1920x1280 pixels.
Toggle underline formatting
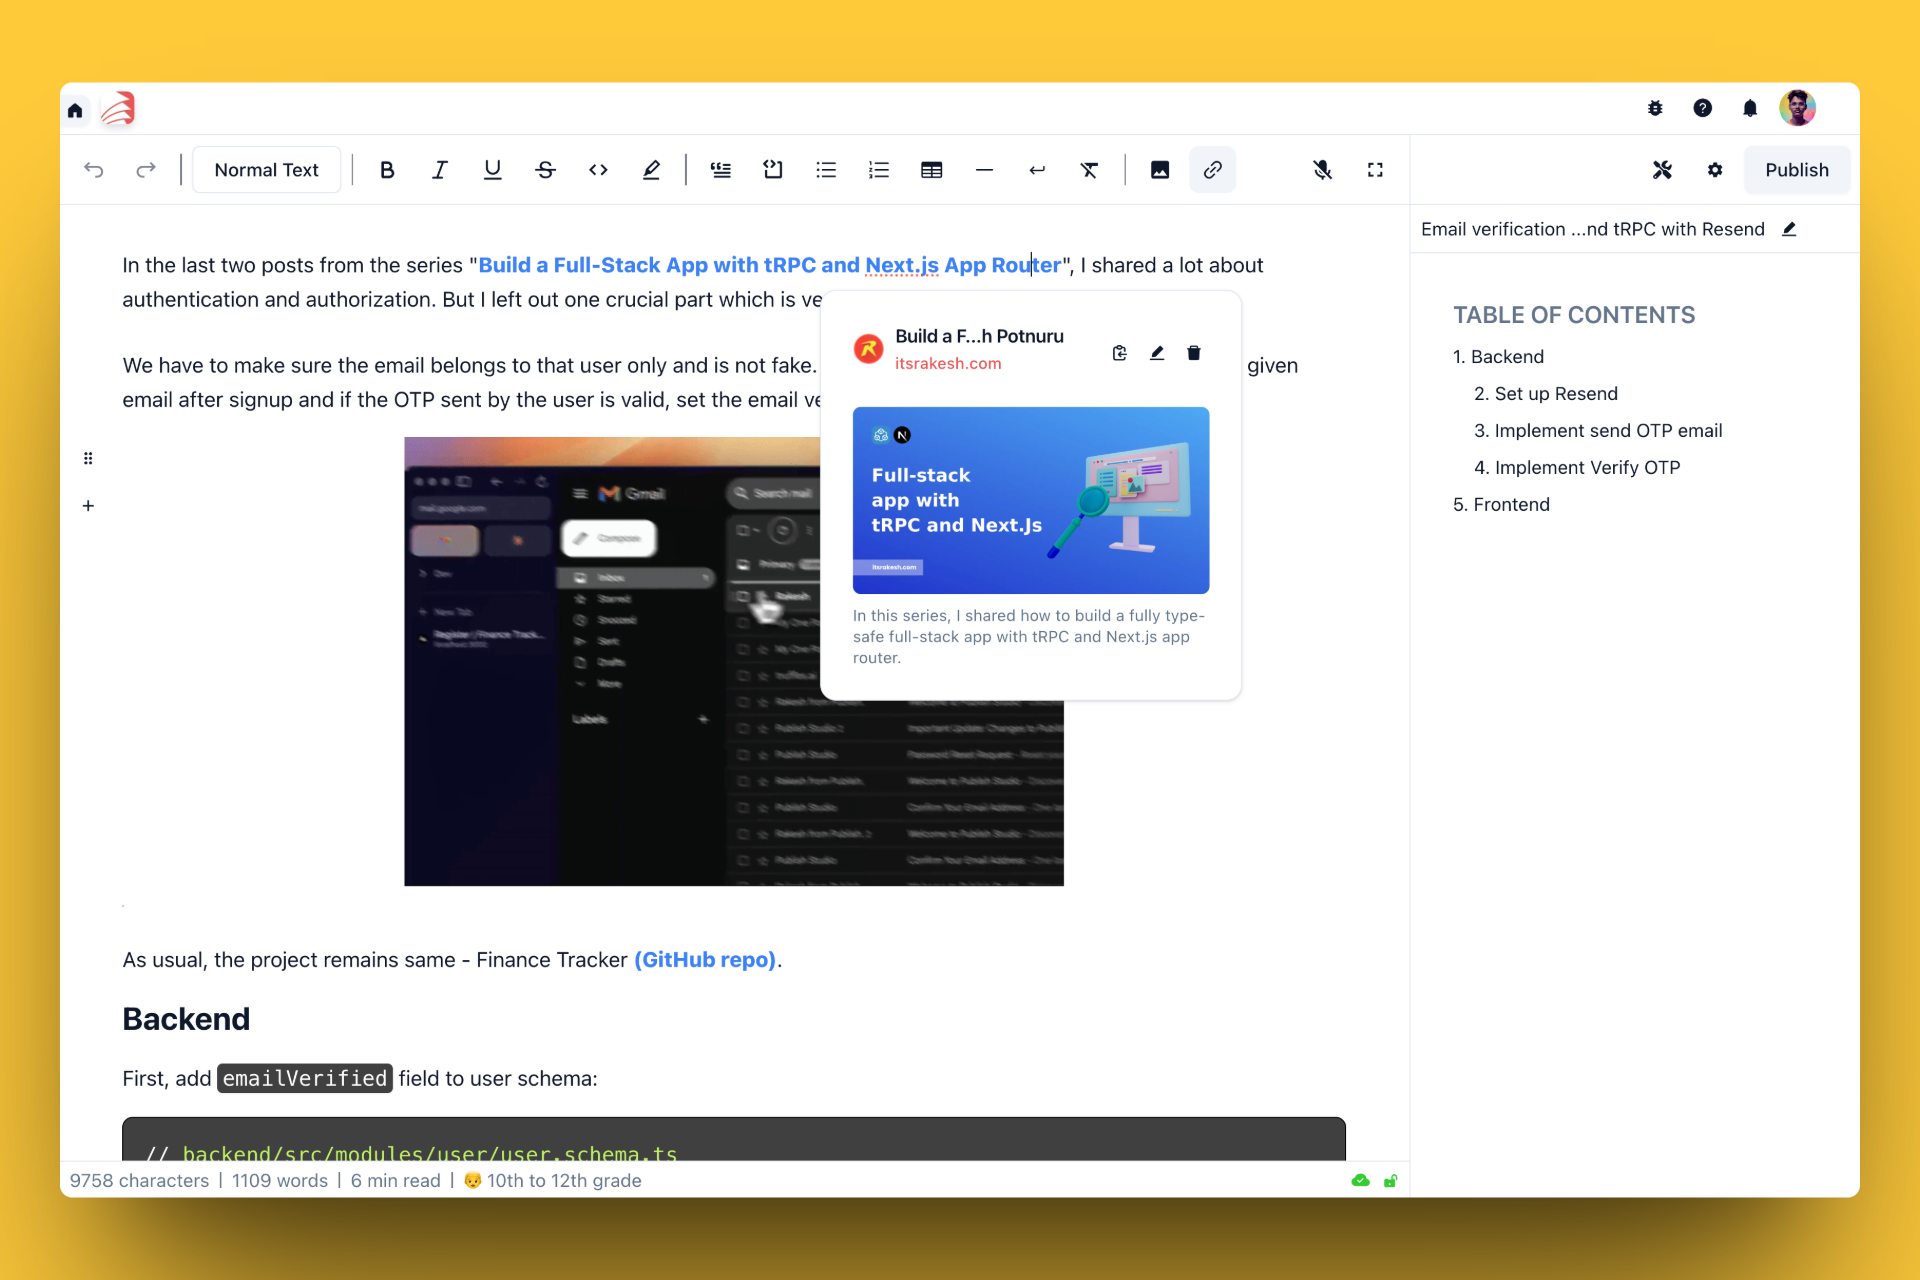[491, 169]
